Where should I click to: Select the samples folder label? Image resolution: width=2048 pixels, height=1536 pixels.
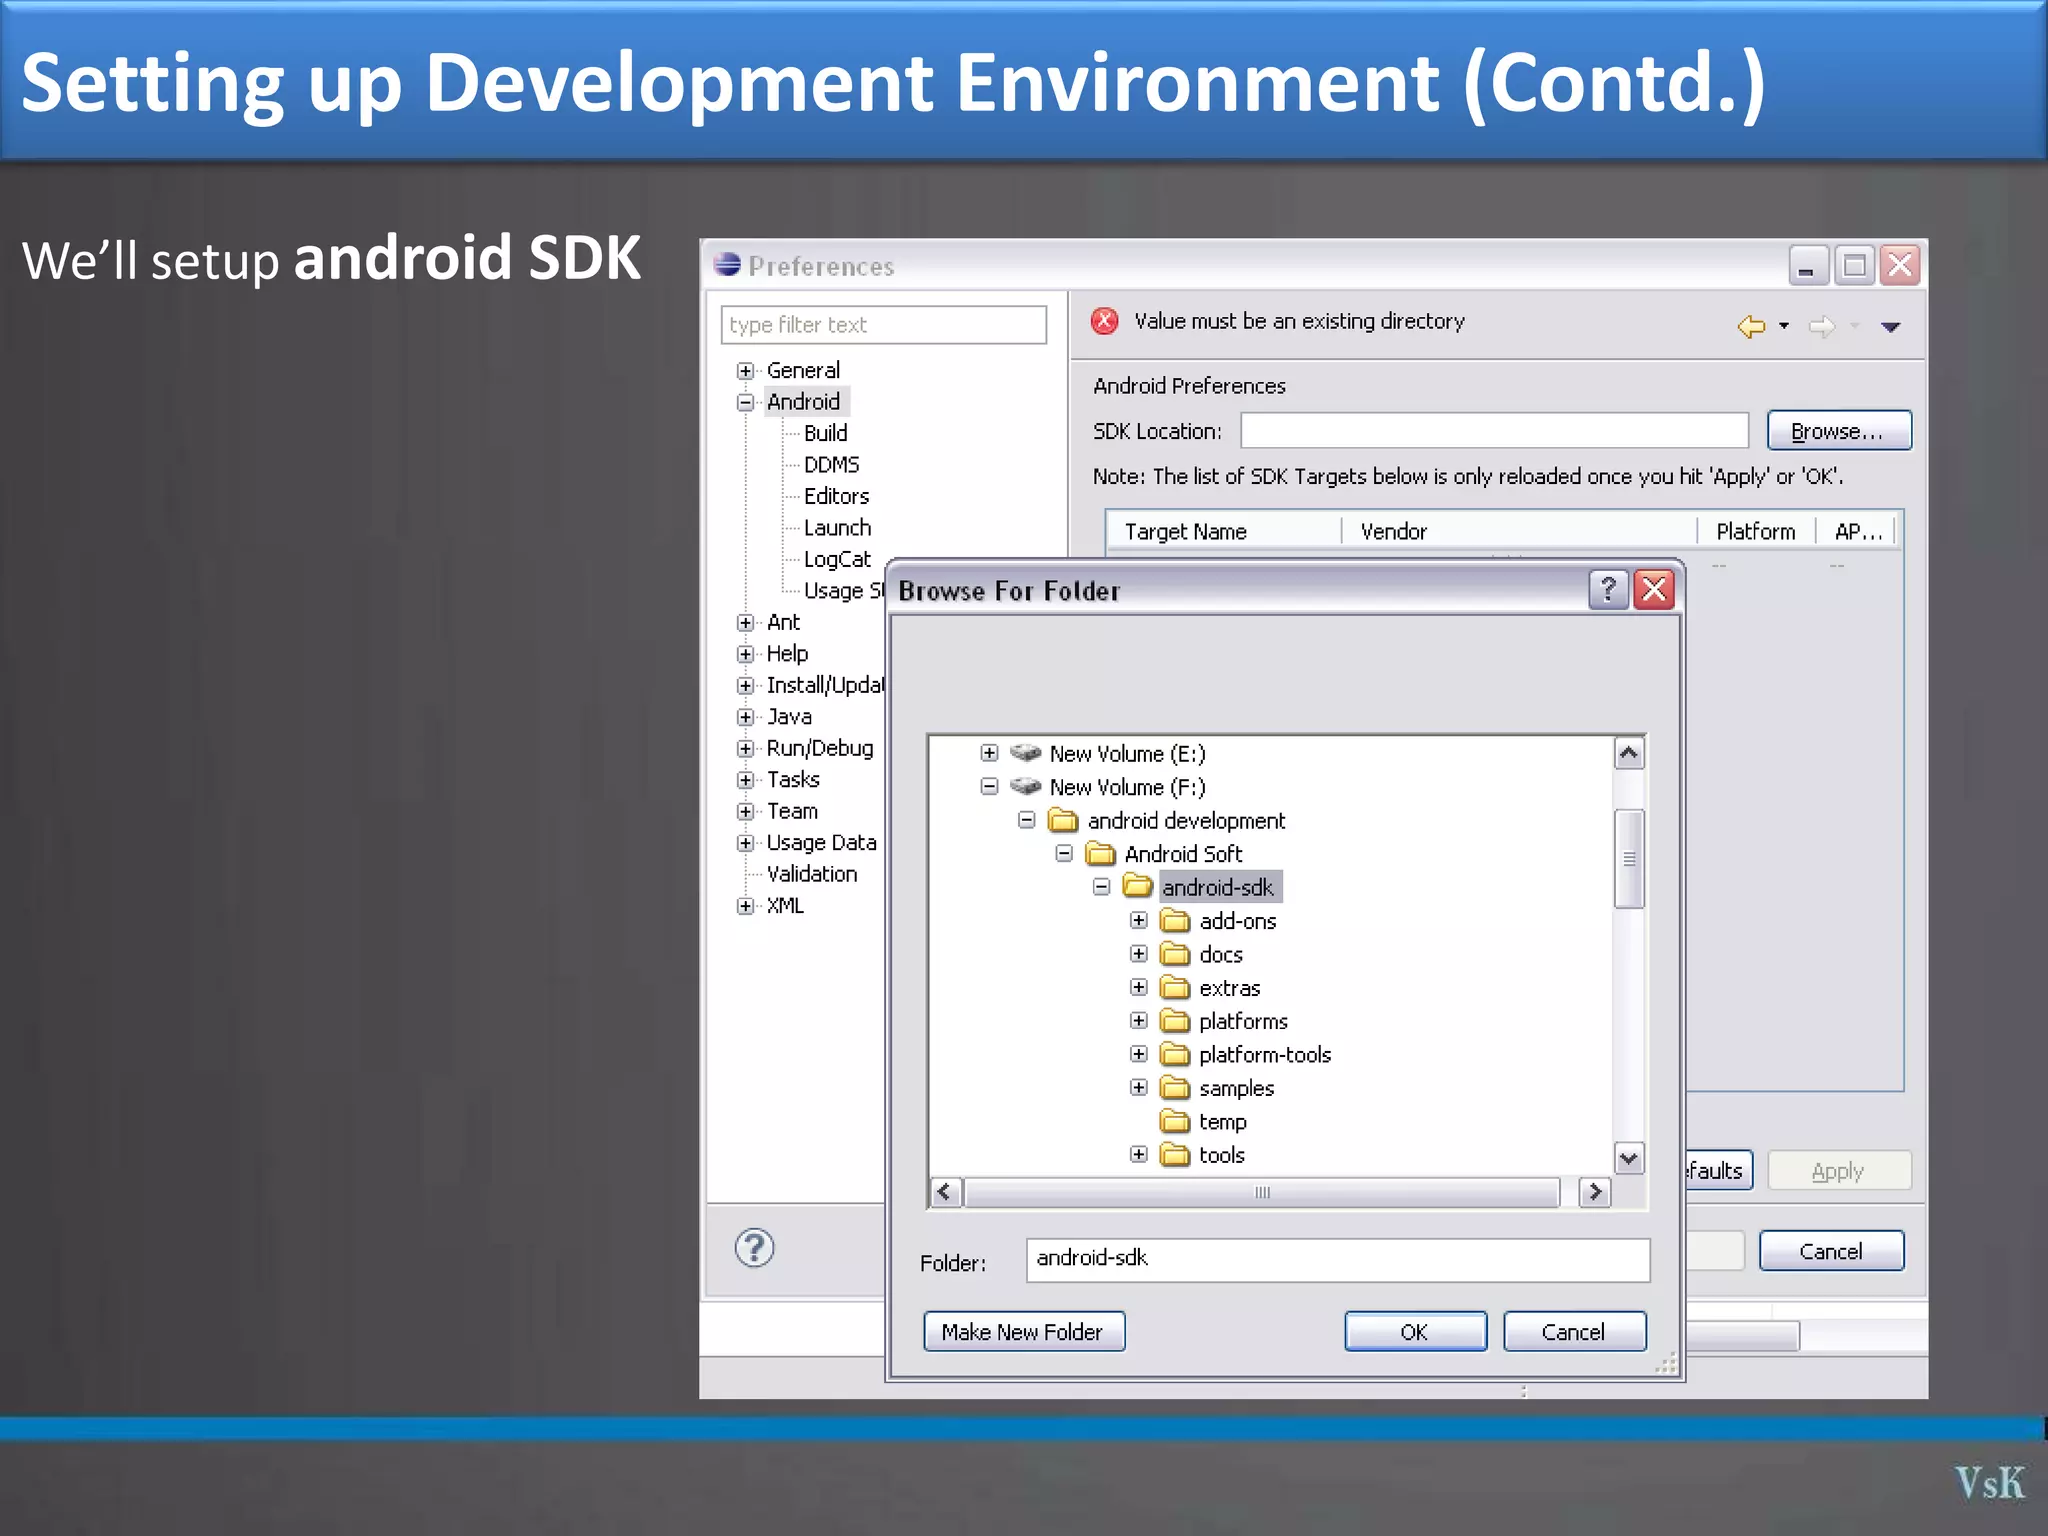coord(1236,1088)
